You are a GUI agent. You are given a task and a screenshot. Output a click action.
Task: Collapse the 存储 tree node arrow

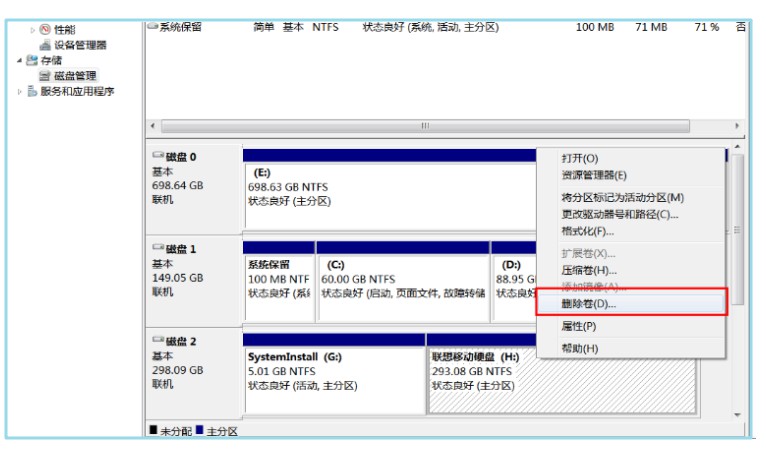(19, 61)
